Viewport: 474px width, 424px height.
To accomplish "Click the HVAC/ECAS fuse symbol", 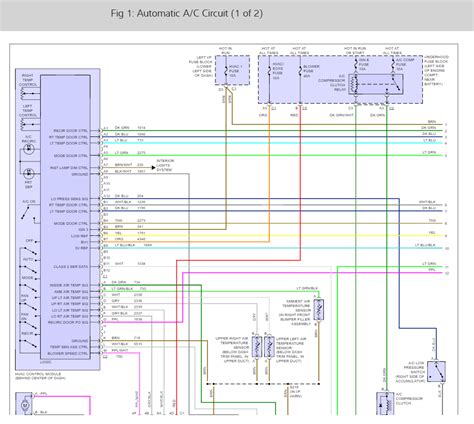I will 269,71.
